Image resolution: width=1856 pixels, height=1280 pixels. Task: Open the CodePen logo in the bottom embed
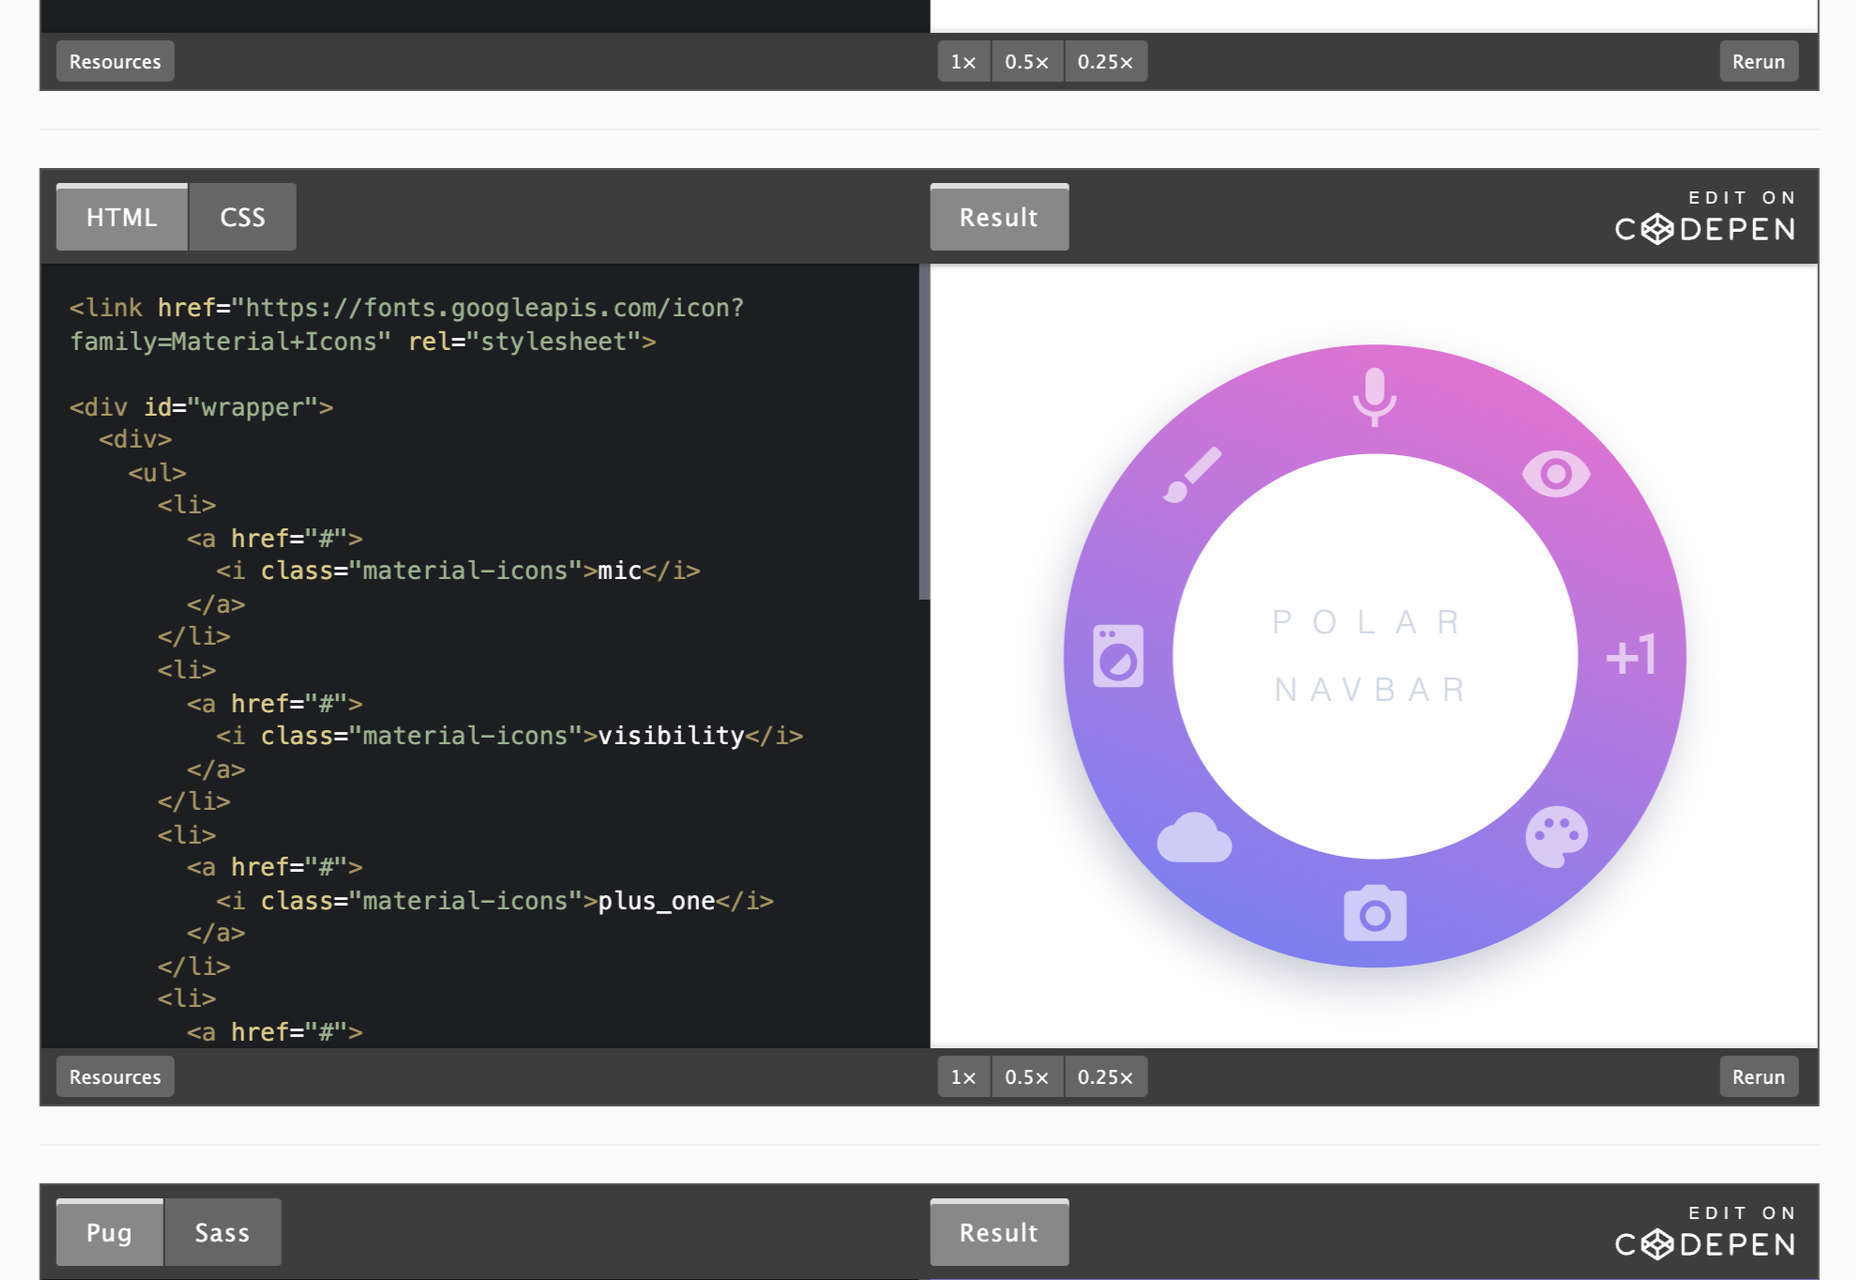click(1705, 1244)
